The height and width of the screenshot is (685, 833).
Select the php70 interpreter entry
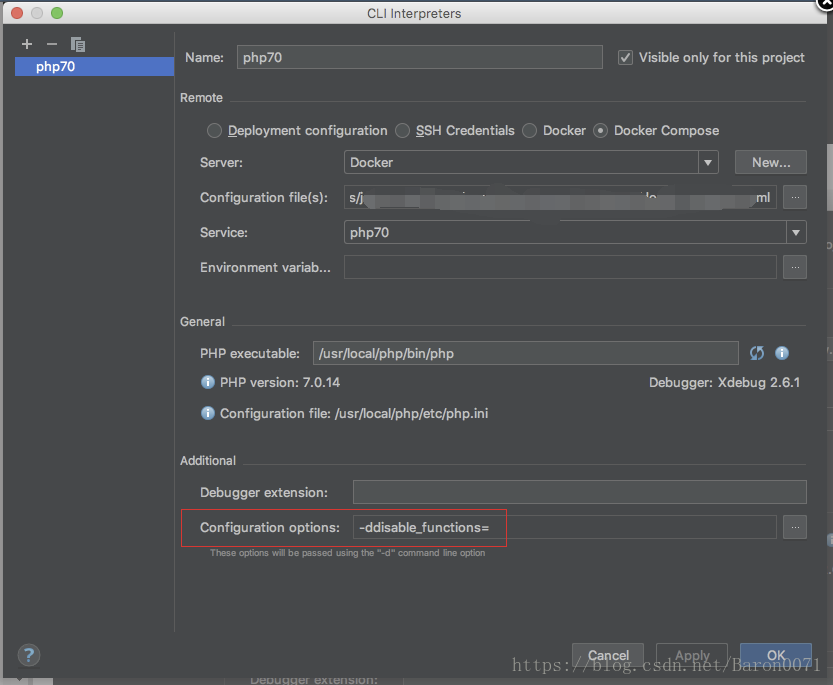click(94, 66)
